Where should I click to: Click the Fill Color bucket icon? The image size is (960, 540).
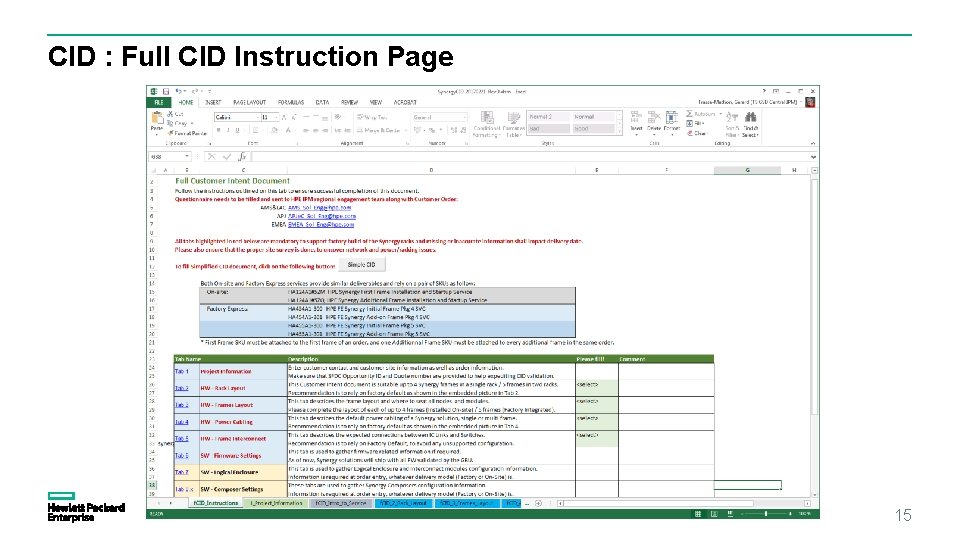275,130
